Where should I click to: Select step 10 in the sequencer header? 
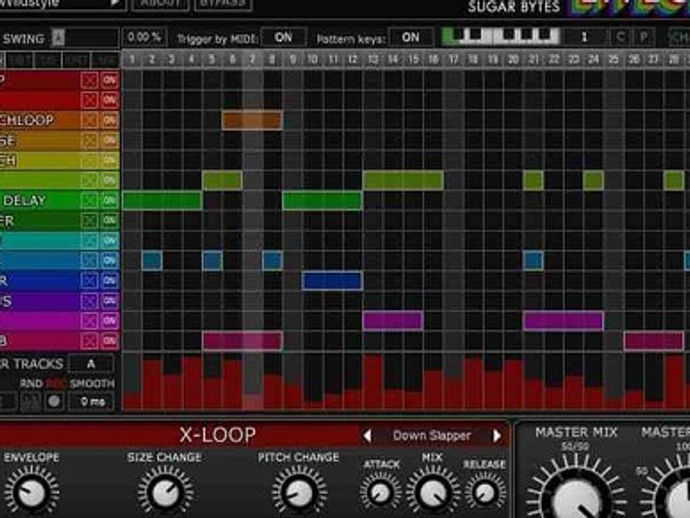312,59
